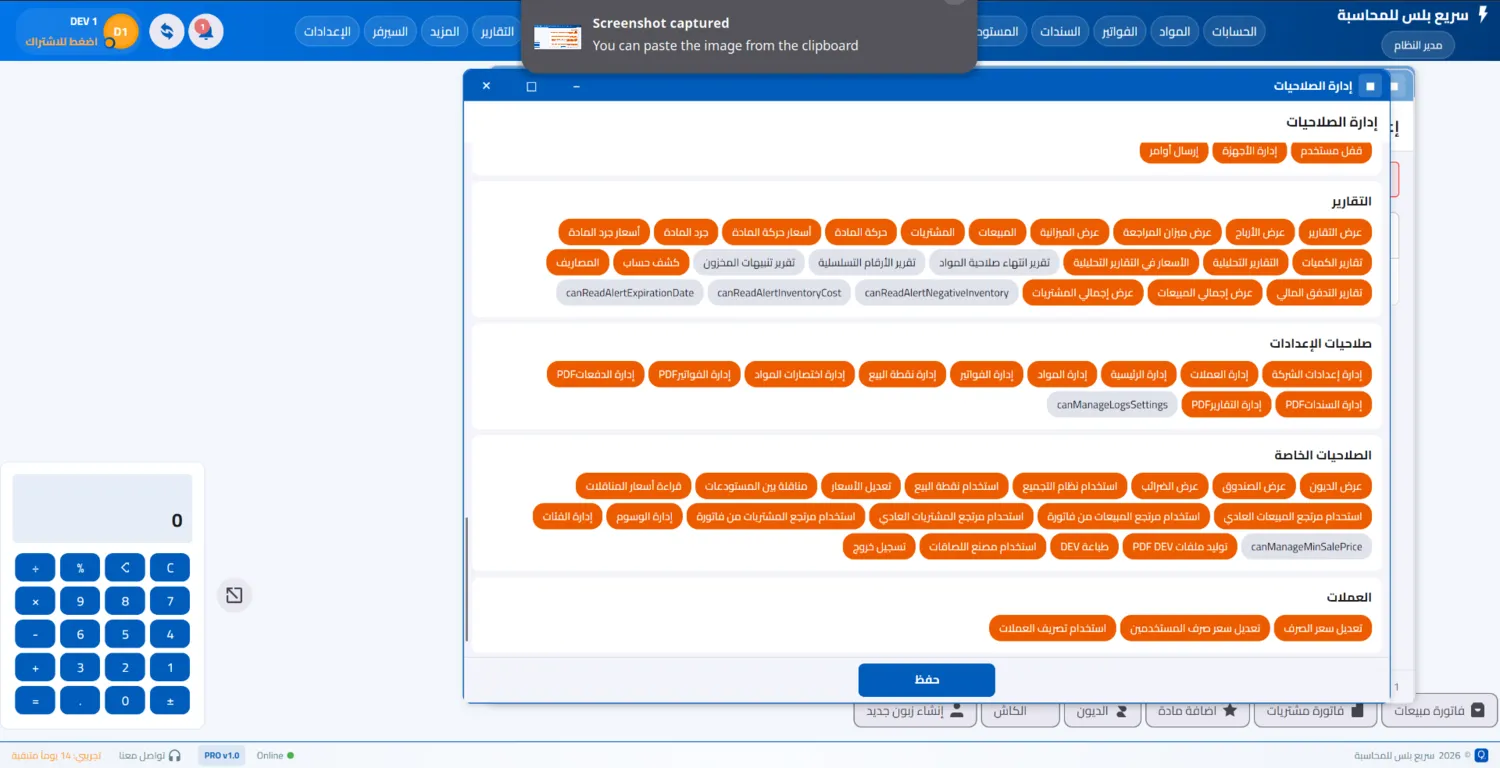The height and width of the screenshot is (768, 1500).
Task: Click the PRO v1.0 version badge
Action: (222, 756)
